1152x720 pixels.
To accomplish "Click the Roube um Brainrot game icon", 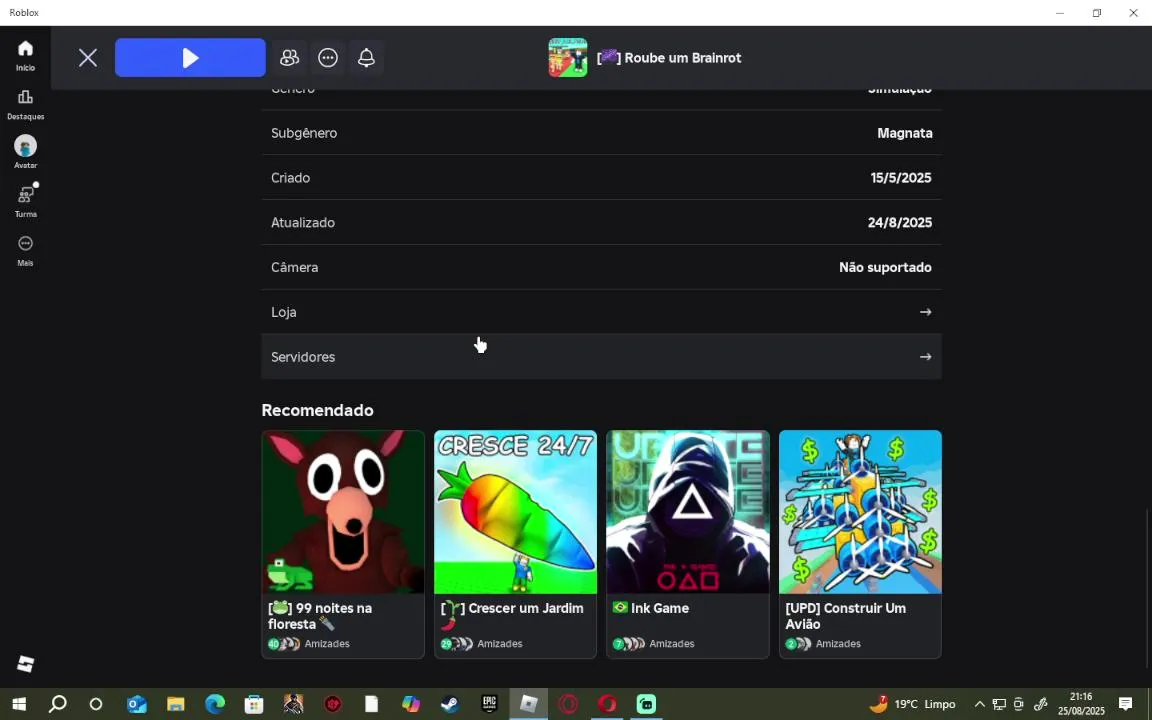I will pos(567,57).
